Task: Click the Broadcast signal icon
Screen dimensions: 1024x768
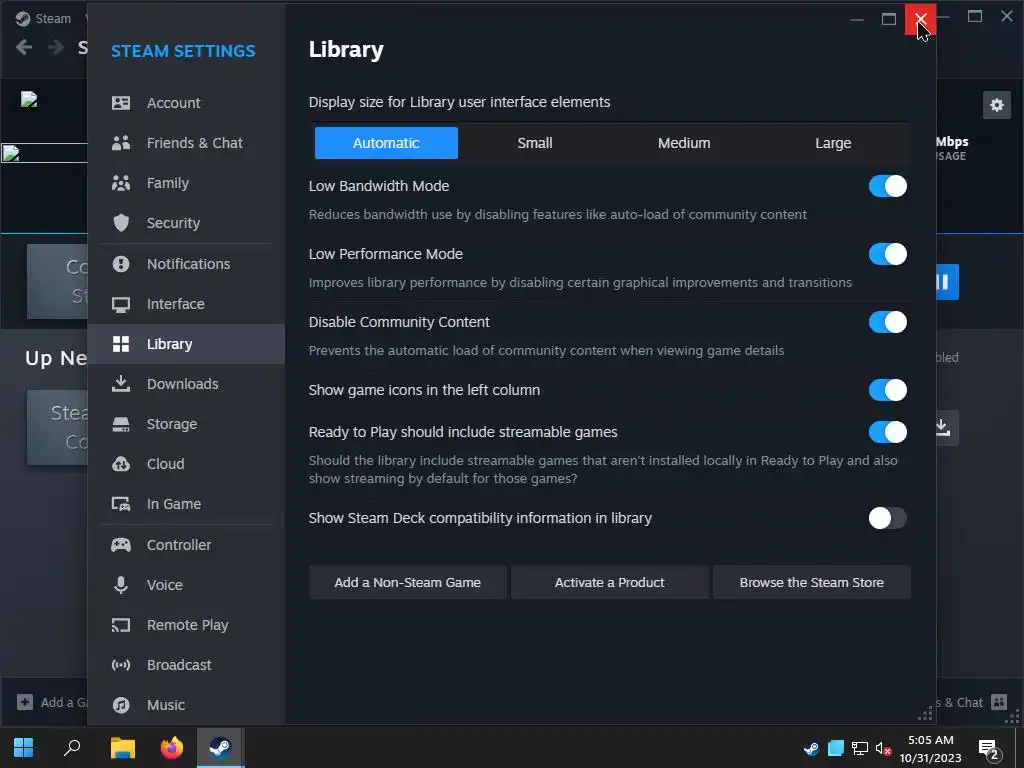Action: pos(121,665)
